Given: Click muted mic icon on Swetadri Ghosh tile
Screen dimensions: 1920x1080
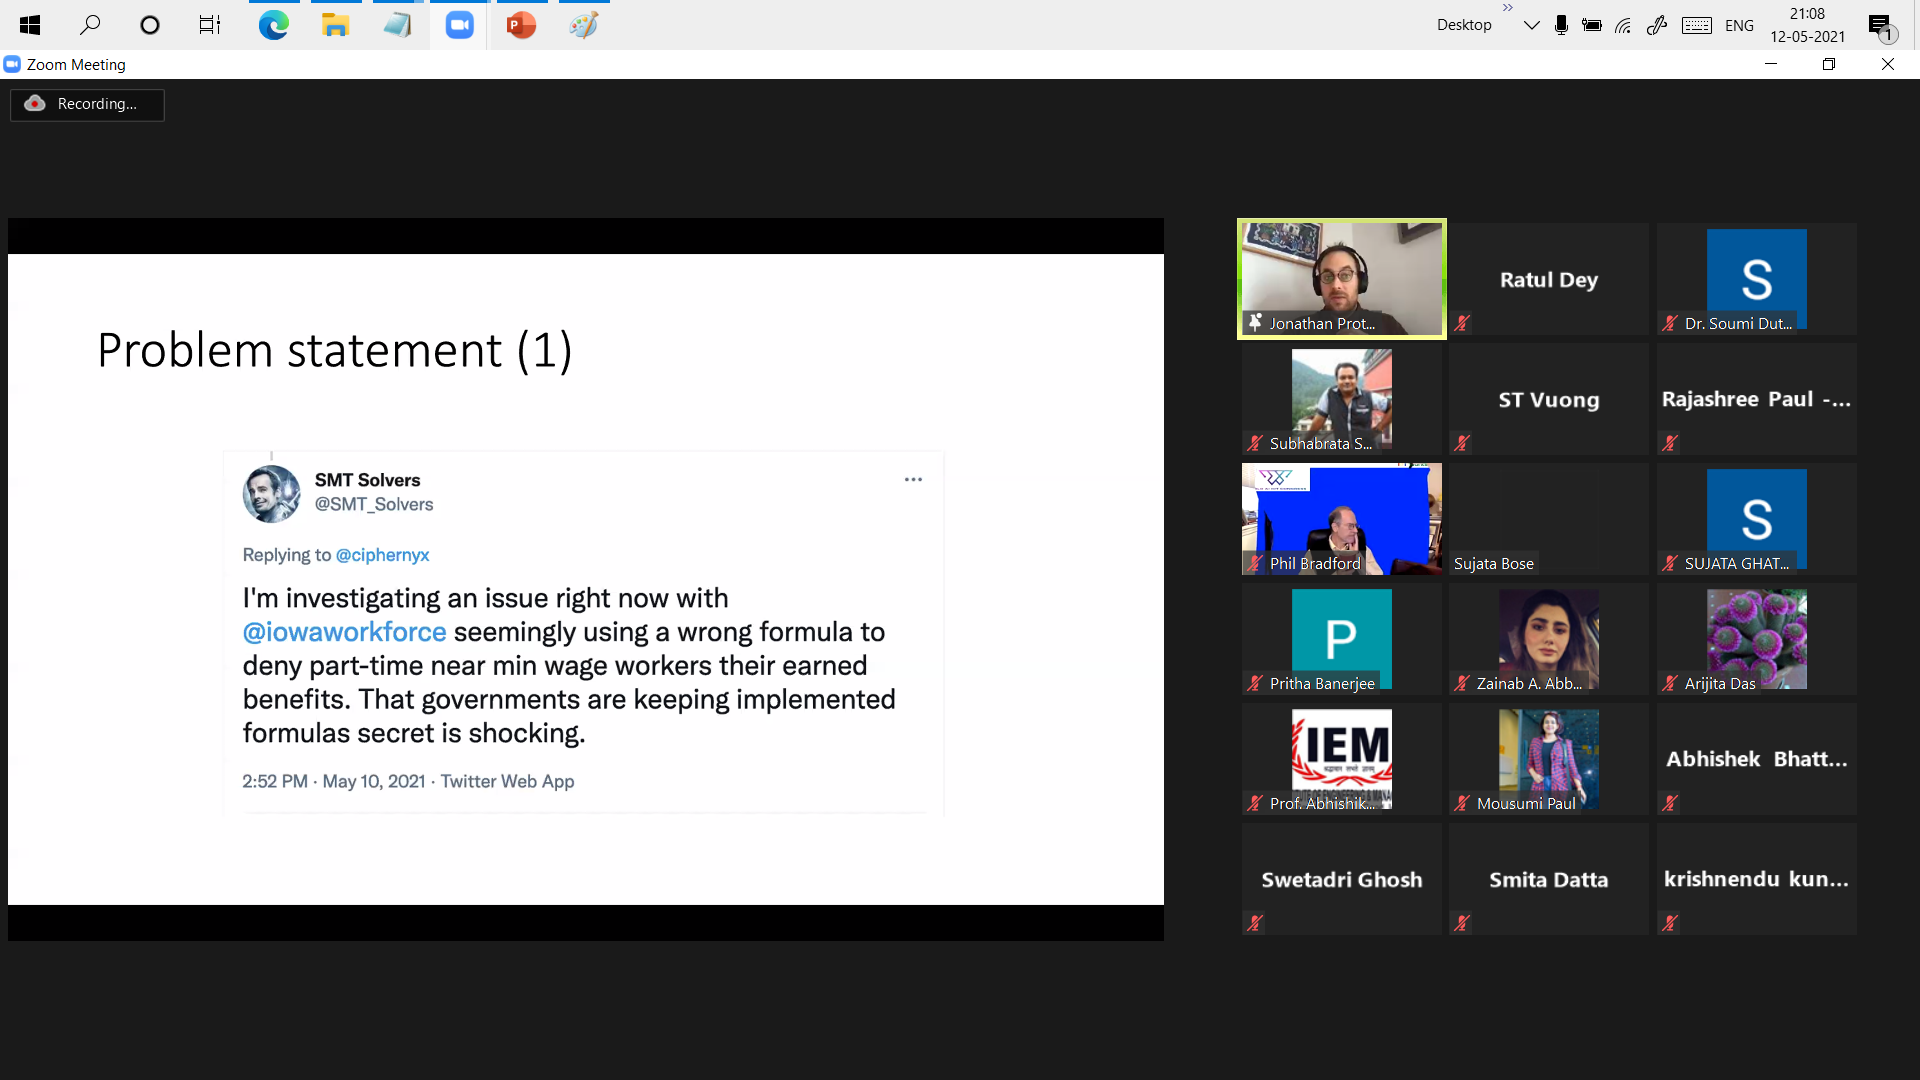Looking at the screenshot, I should (x=1254, y=923).
